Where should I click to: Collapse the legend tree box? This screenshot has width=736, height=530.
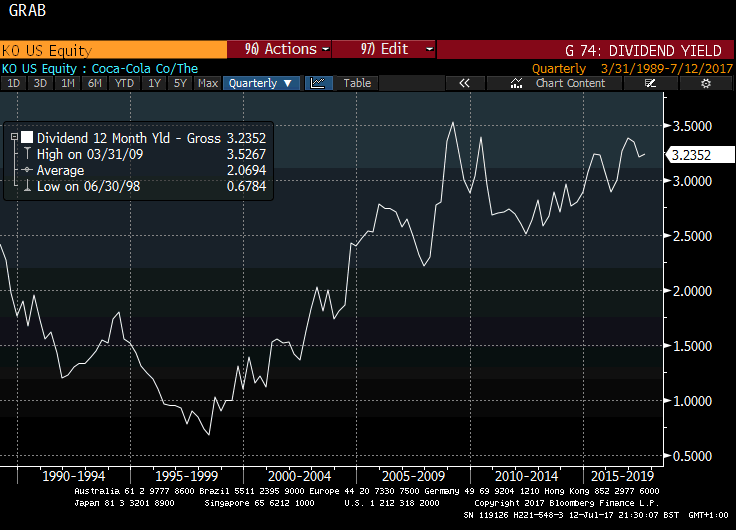[x=13, y=137]
